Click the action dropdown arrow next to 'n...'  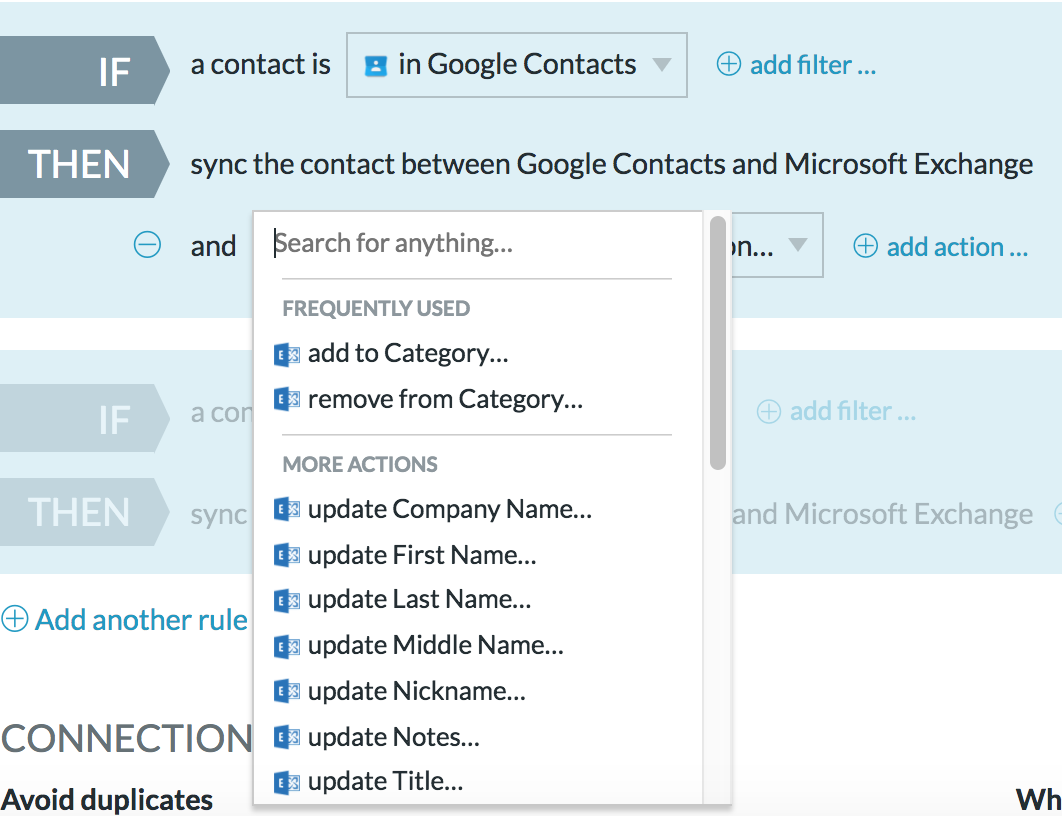[798, 244]
